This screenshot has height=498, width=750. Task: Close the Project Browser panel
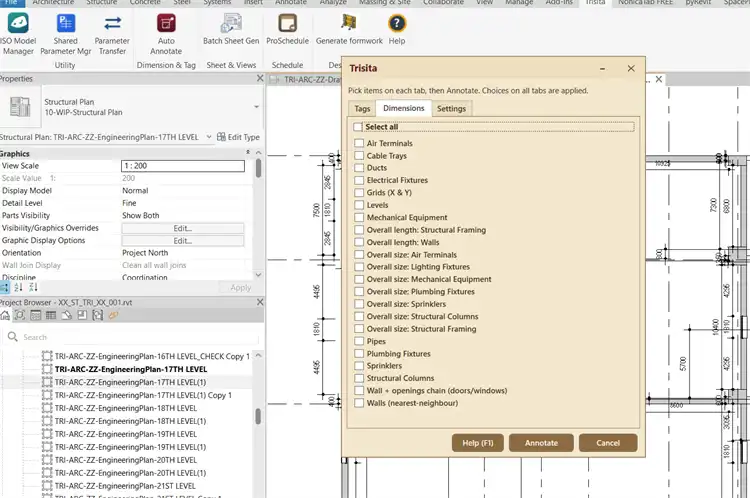[260, 302]
